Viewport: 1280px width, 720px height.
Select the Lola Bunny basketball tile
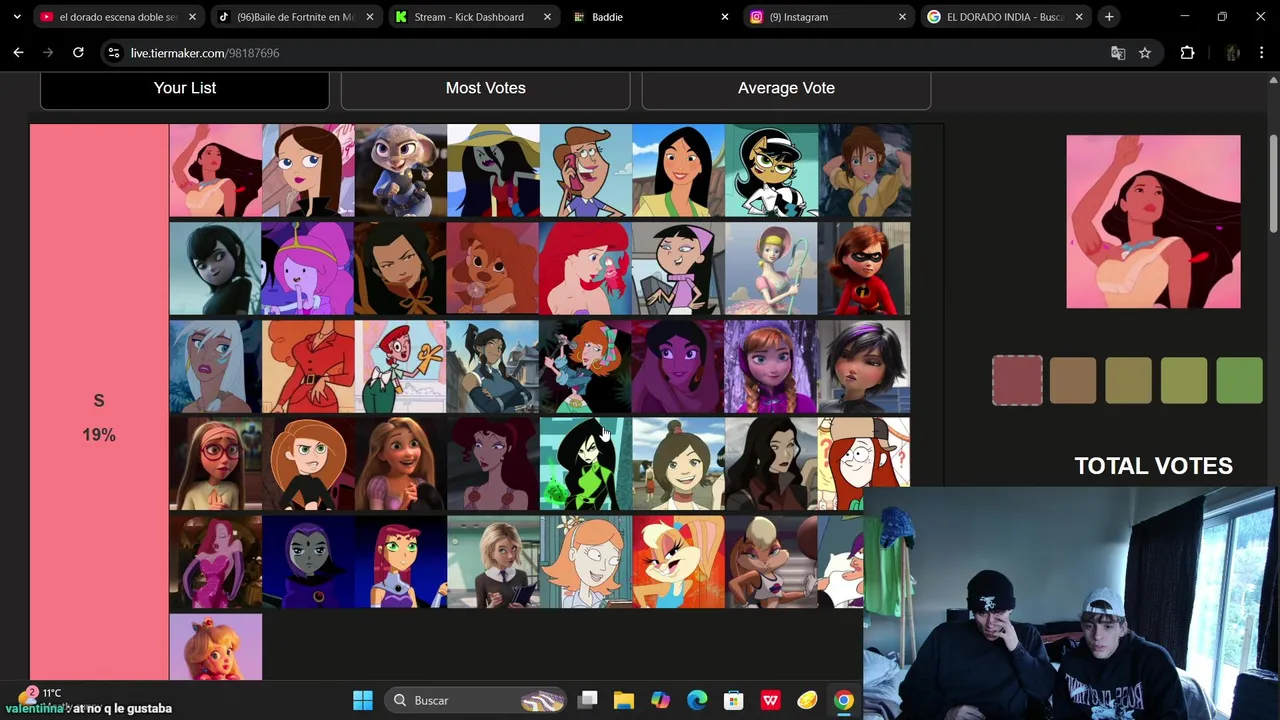770,562
